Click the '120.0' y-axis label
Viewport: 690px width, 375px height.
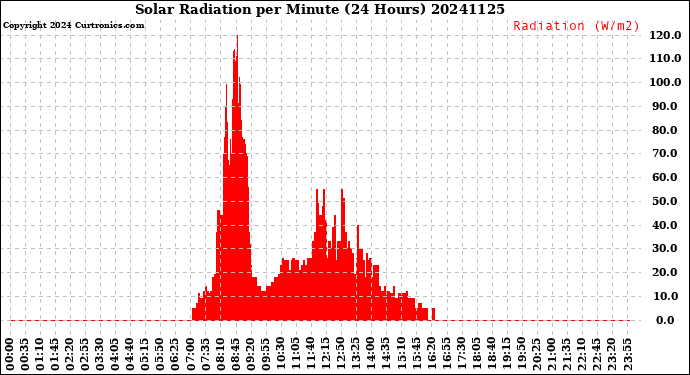point(665,35)
